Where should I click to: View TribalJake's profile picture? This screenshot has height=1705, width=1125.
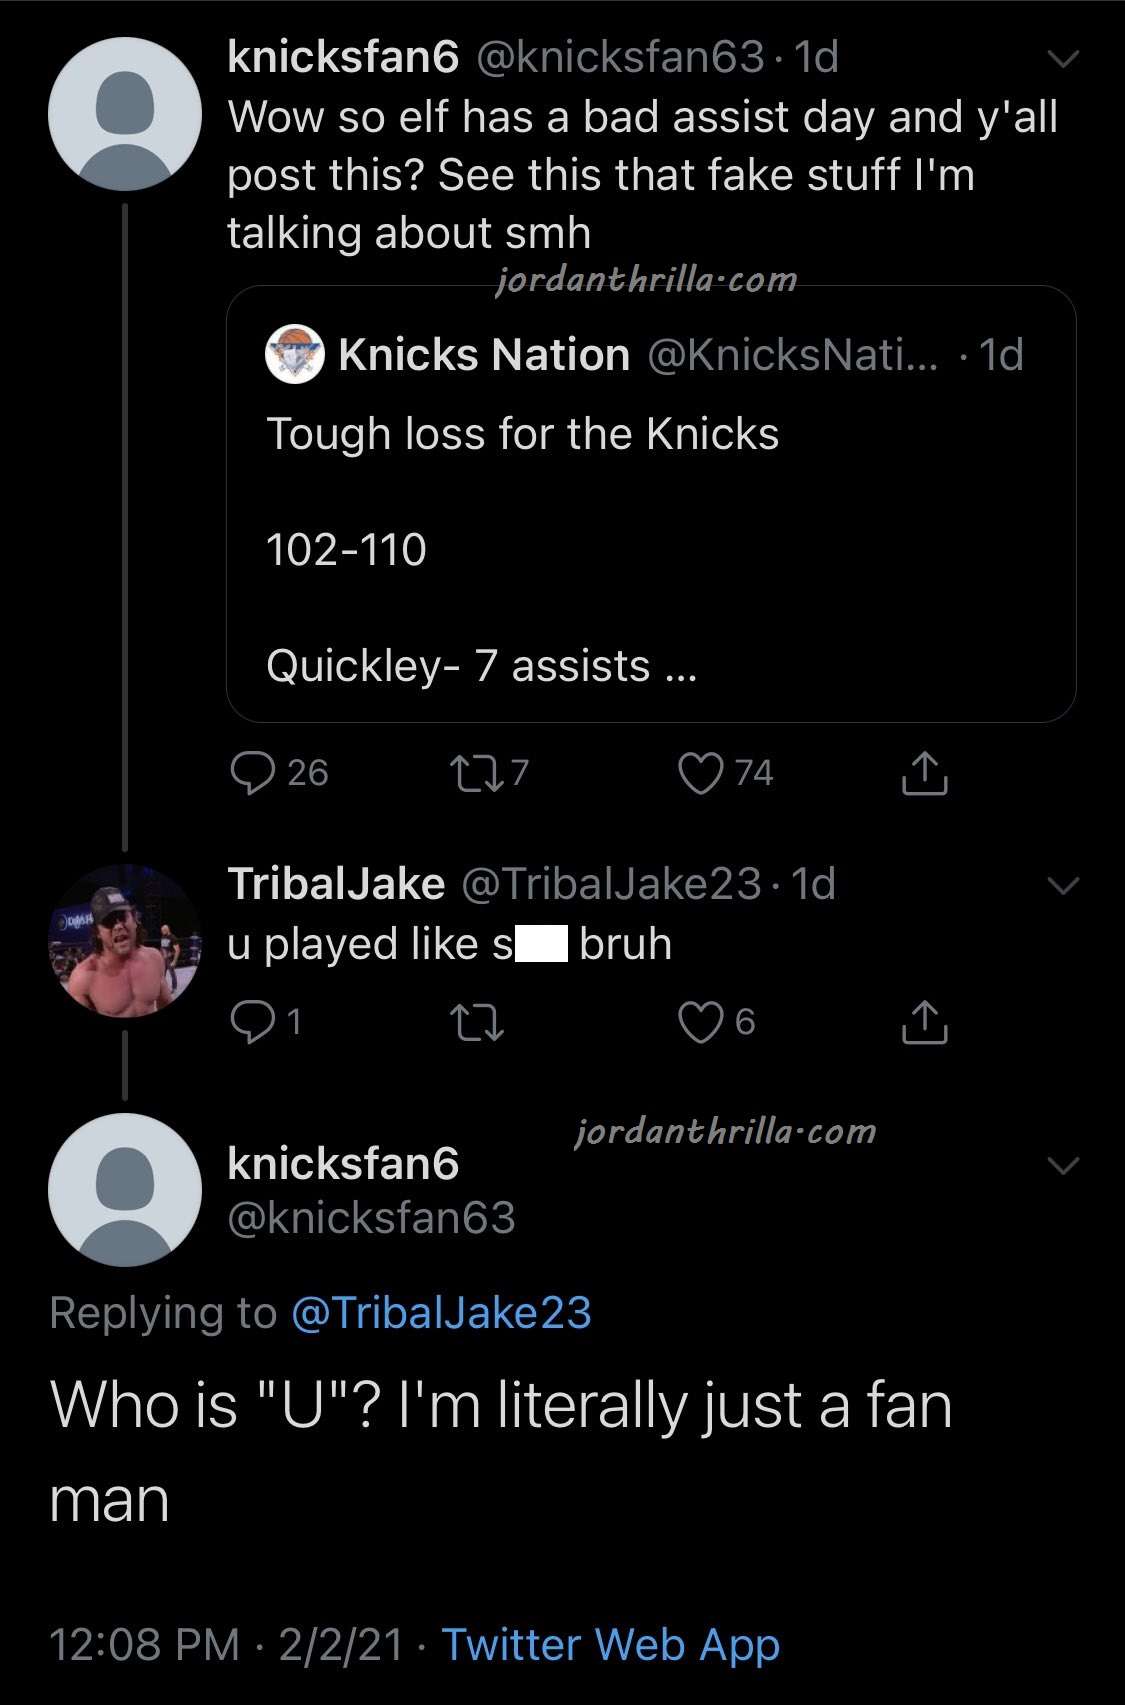pos(125,941)
